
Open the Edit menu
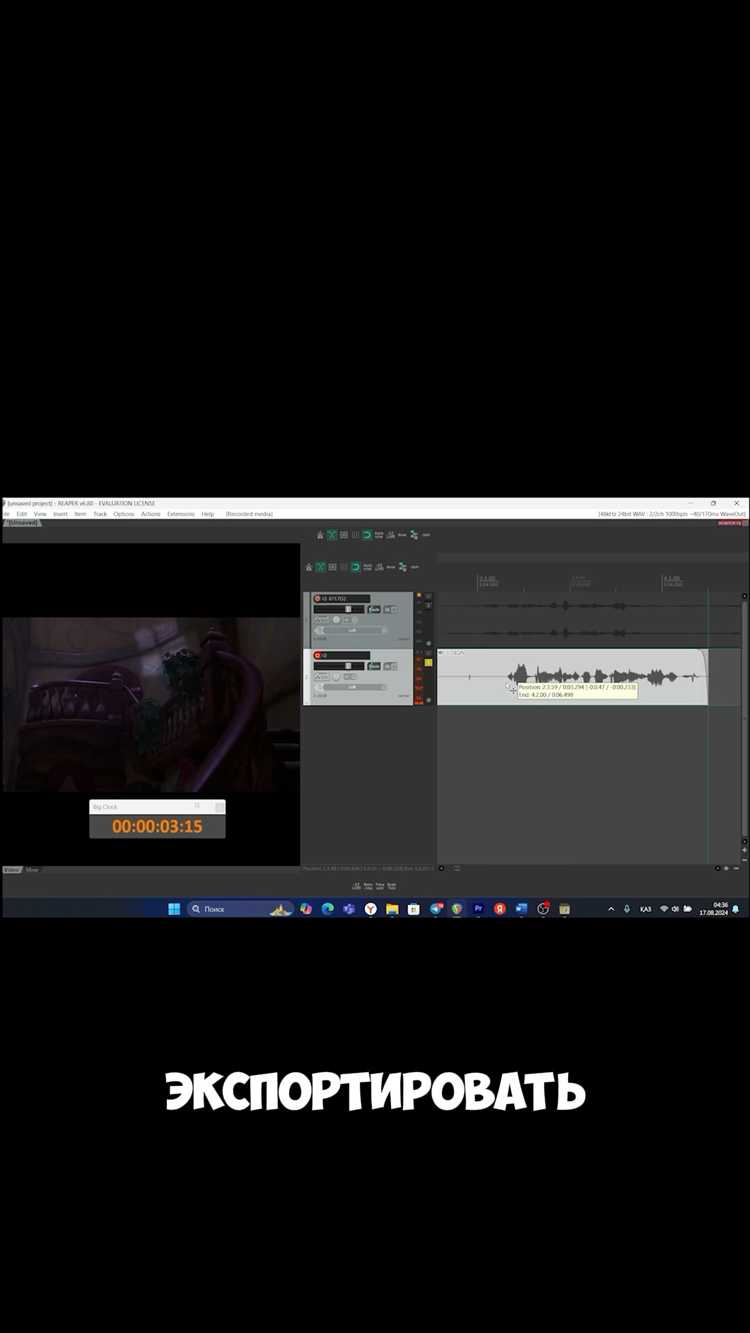click(x=22, y=514)
